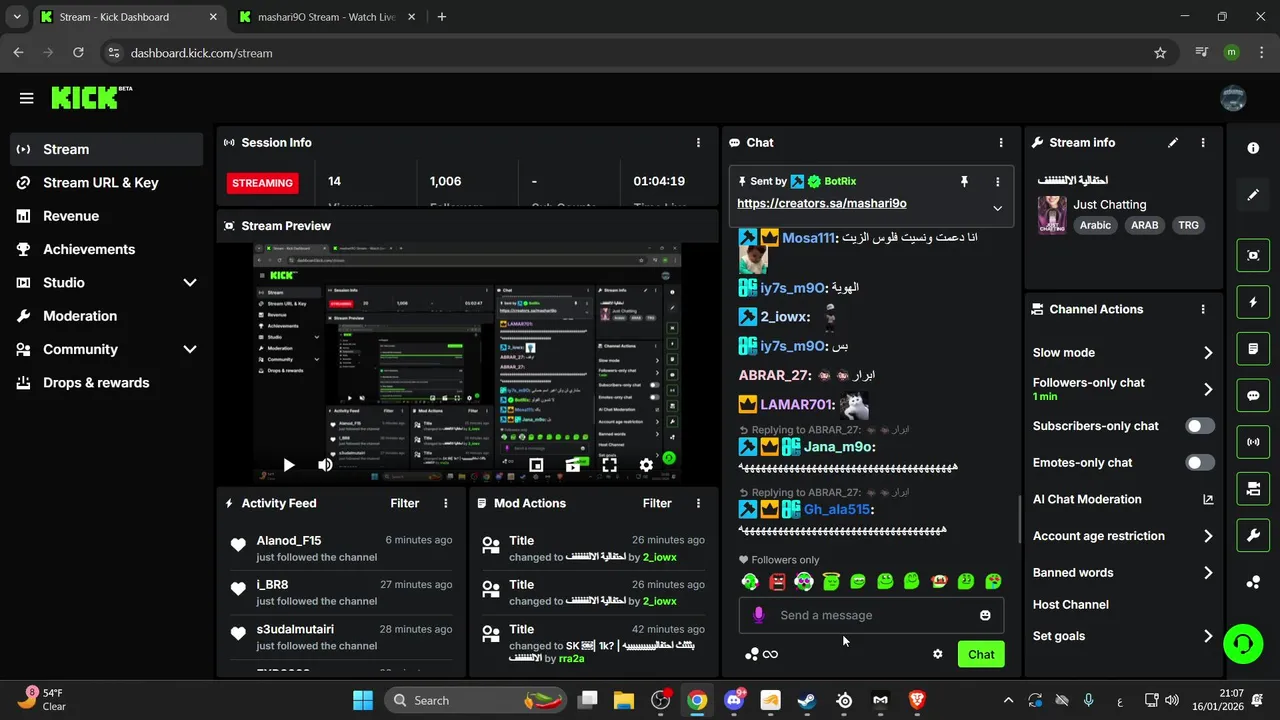Screen dimensions: 1280x720
Task: Toggle the Stream Preview widget icon in sidebar
Action: pyautogui.click(x=1253, y=255)
